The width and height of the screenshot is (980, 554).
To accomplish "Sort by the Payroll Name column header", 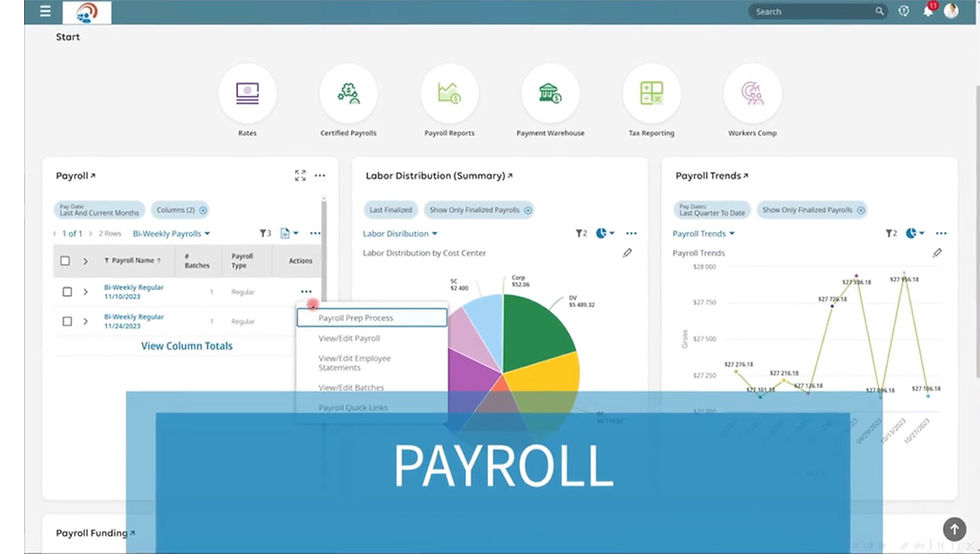I will [x=132, y=261].
